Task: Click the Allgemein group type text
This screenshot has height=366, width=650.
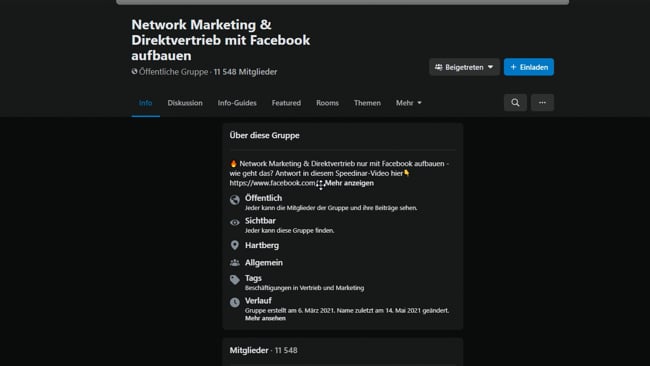Action: click(264, 263)
